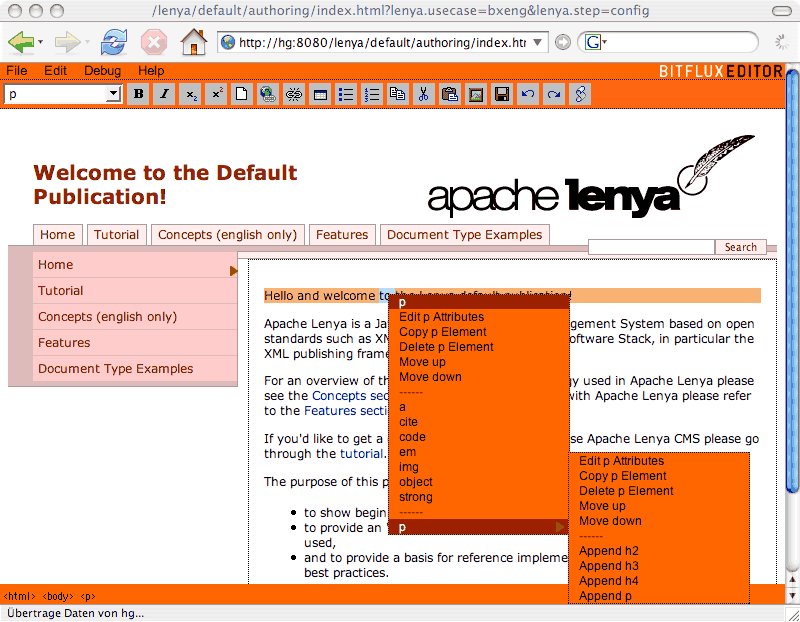This screenshot has height=622, width=800.
Task: Toggle italic formatting in editor toolbar
Action: click(x=164, y=94)
